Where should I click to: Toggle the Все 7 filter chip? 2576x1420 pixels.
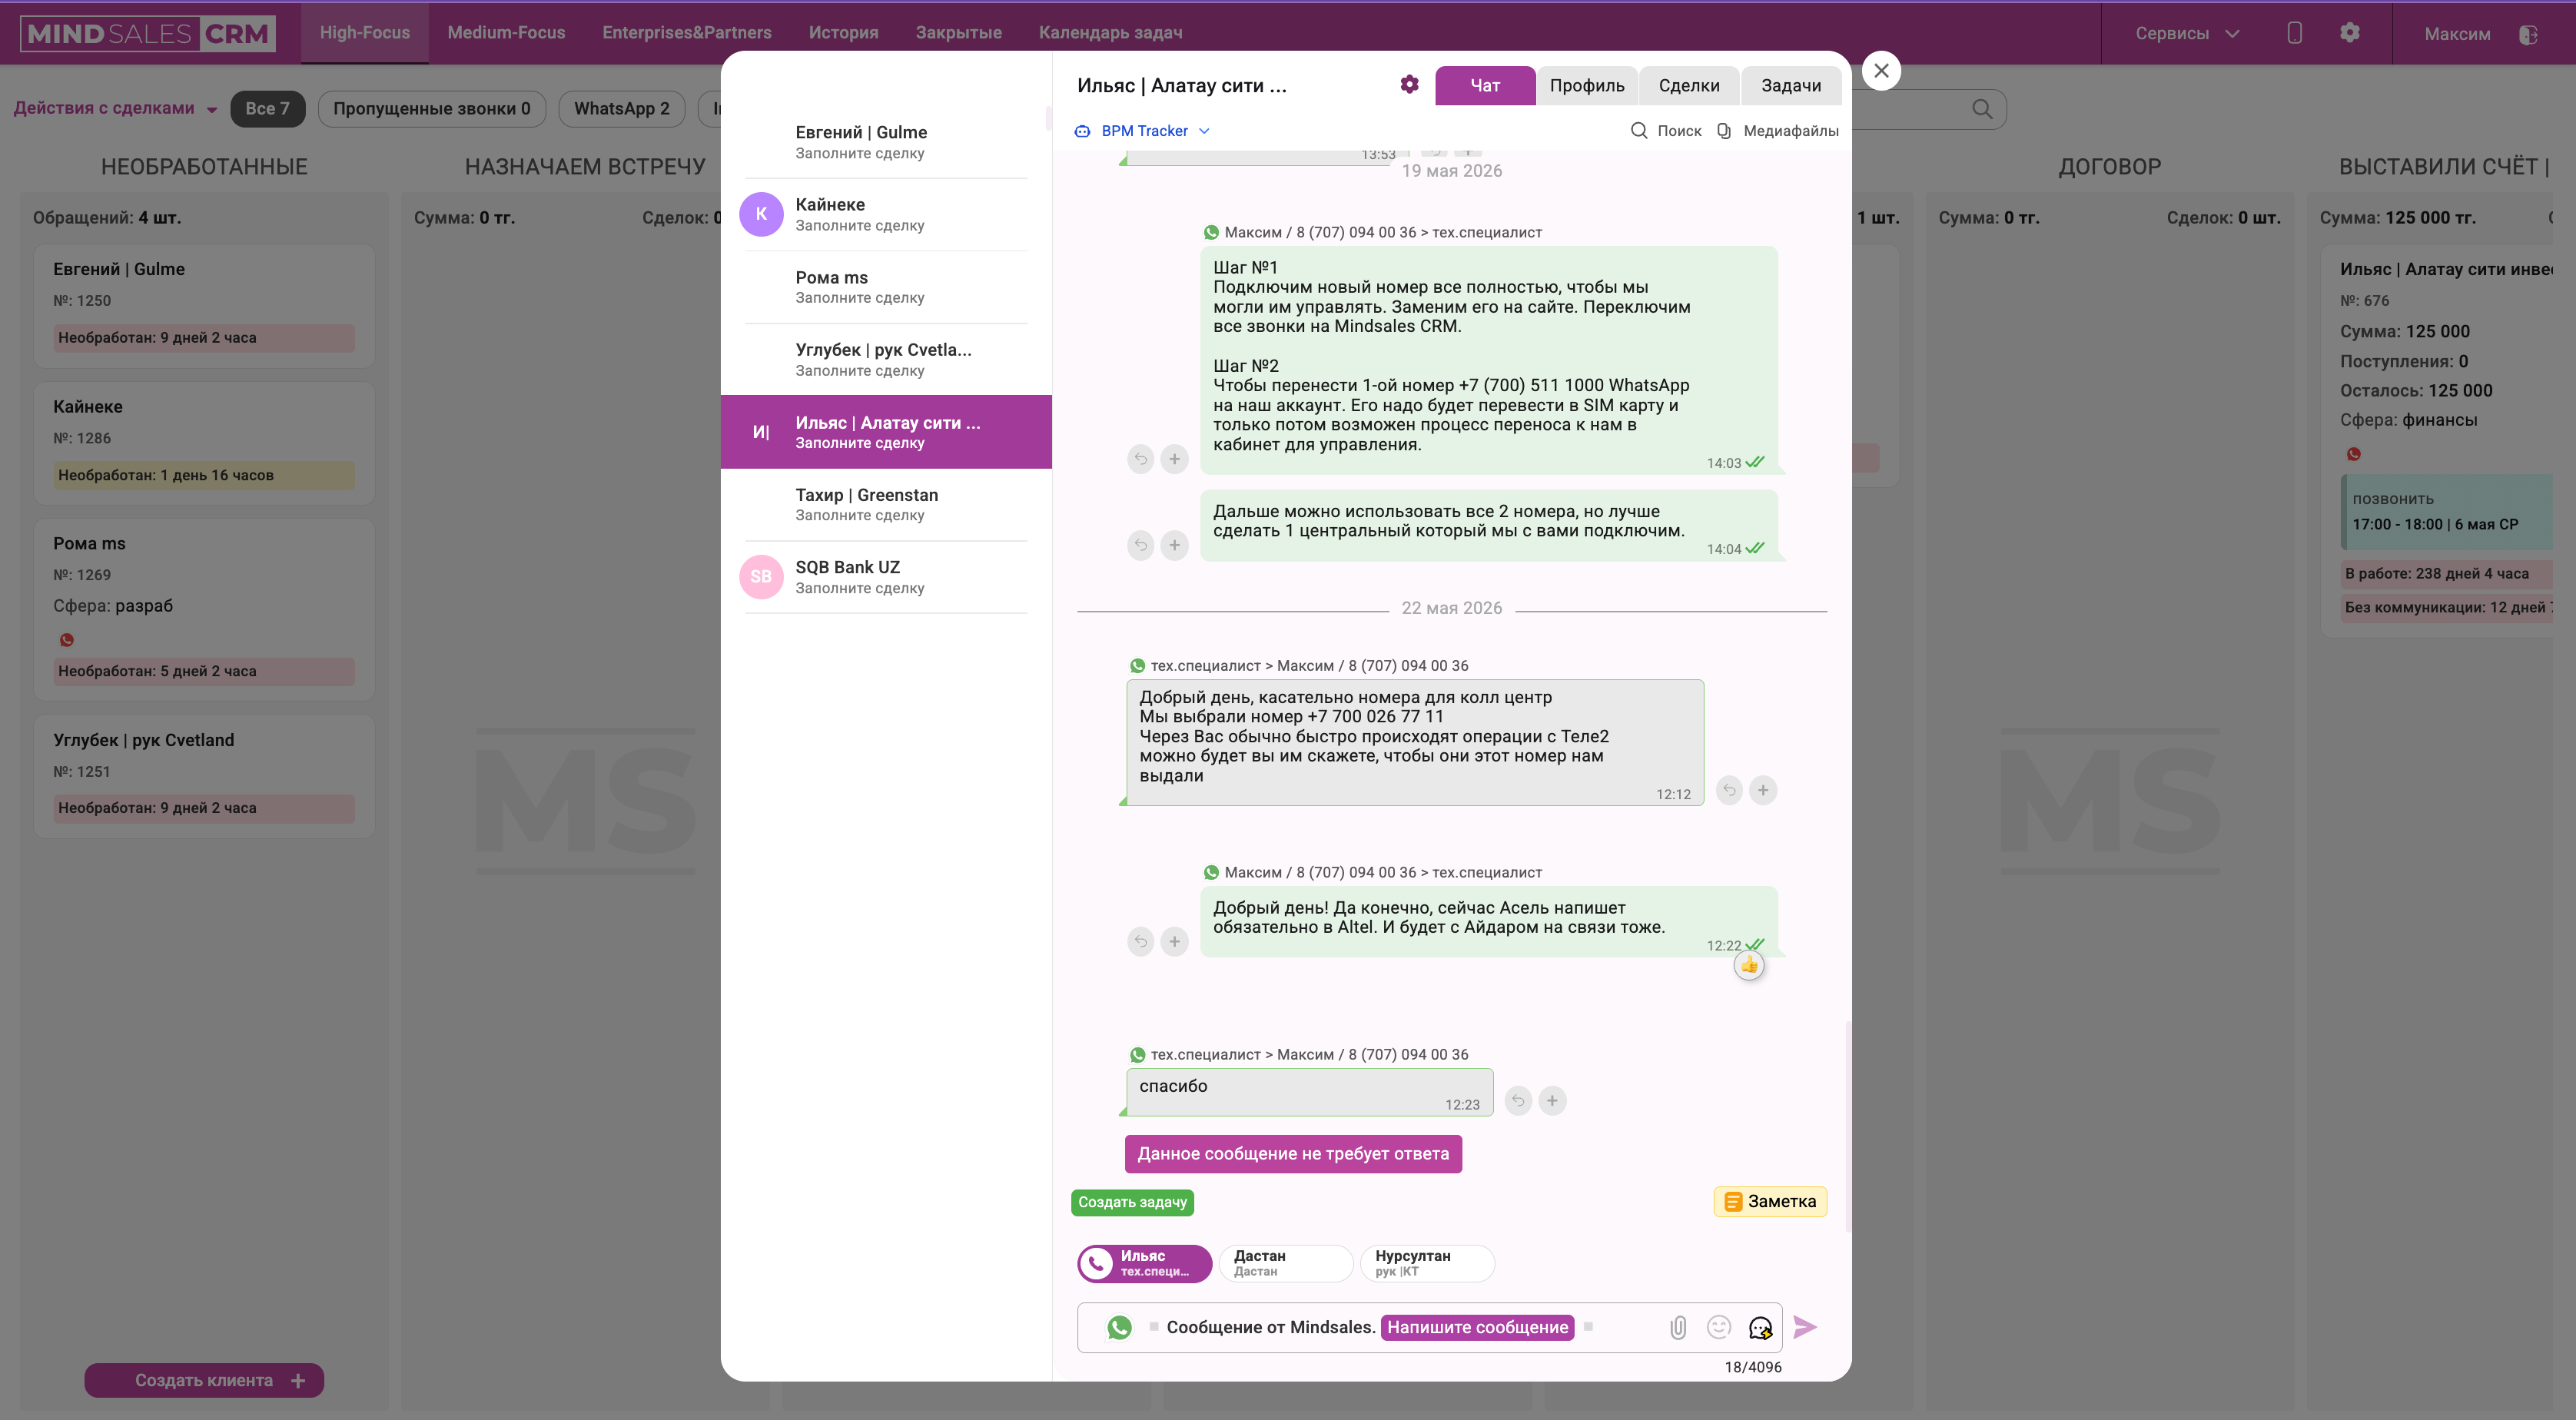pyautogui.click(x=267, y=108)
